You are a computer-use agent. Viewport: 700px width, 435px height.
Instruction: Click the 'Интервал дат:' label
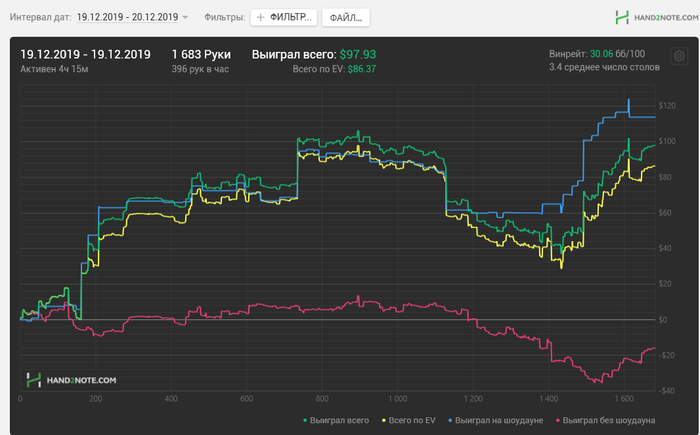(41, 17)
